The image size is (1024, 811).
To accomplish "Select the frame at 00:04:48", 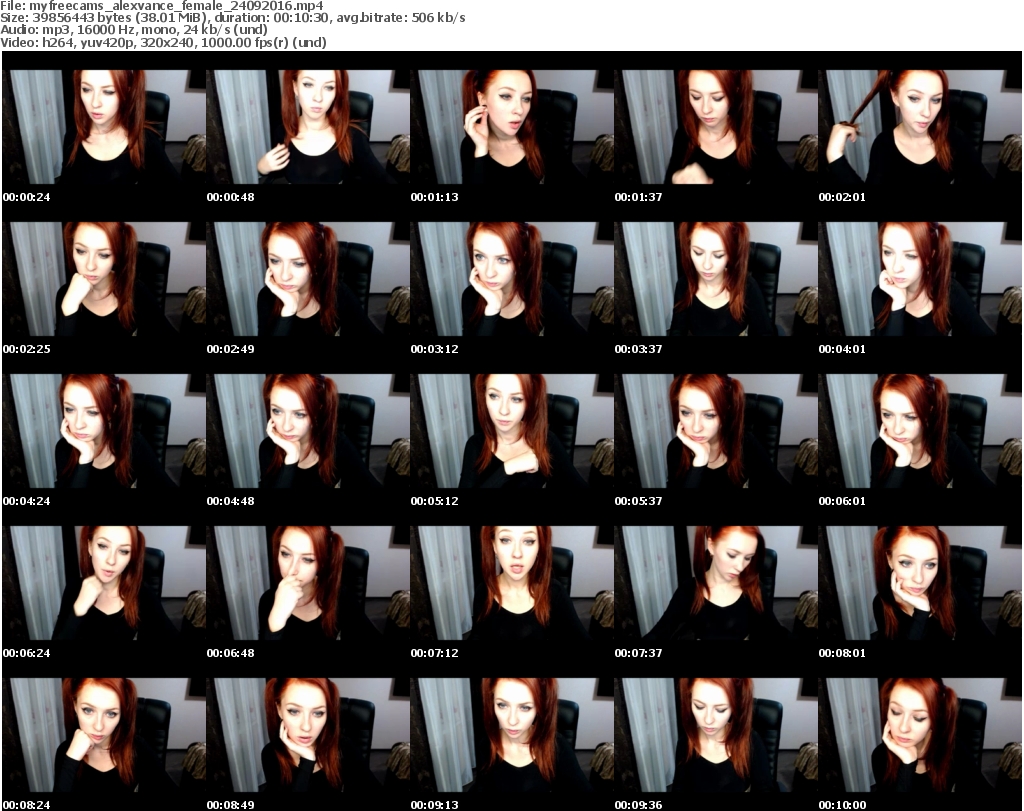I will coord(307,431).
